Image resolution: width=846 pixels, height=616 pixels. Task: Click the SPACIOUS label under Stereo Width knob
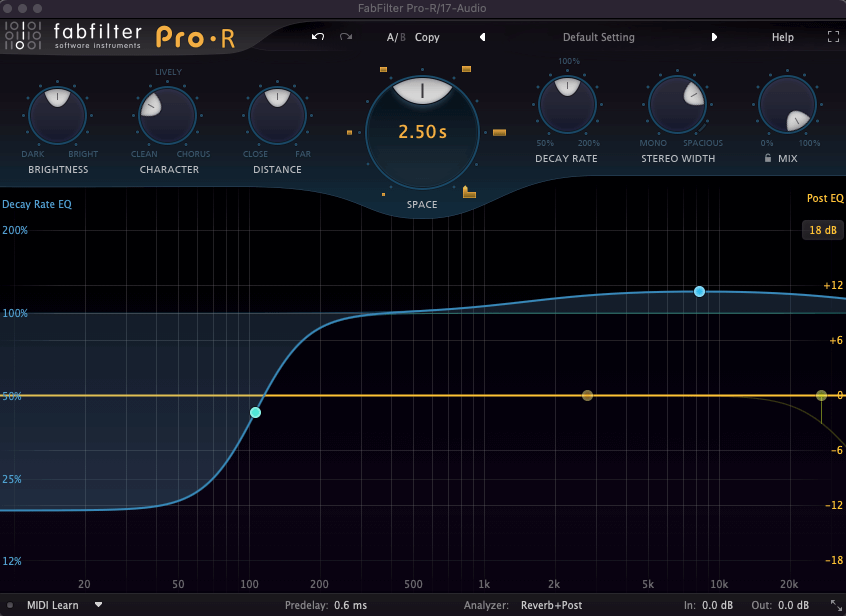[703, 143]
